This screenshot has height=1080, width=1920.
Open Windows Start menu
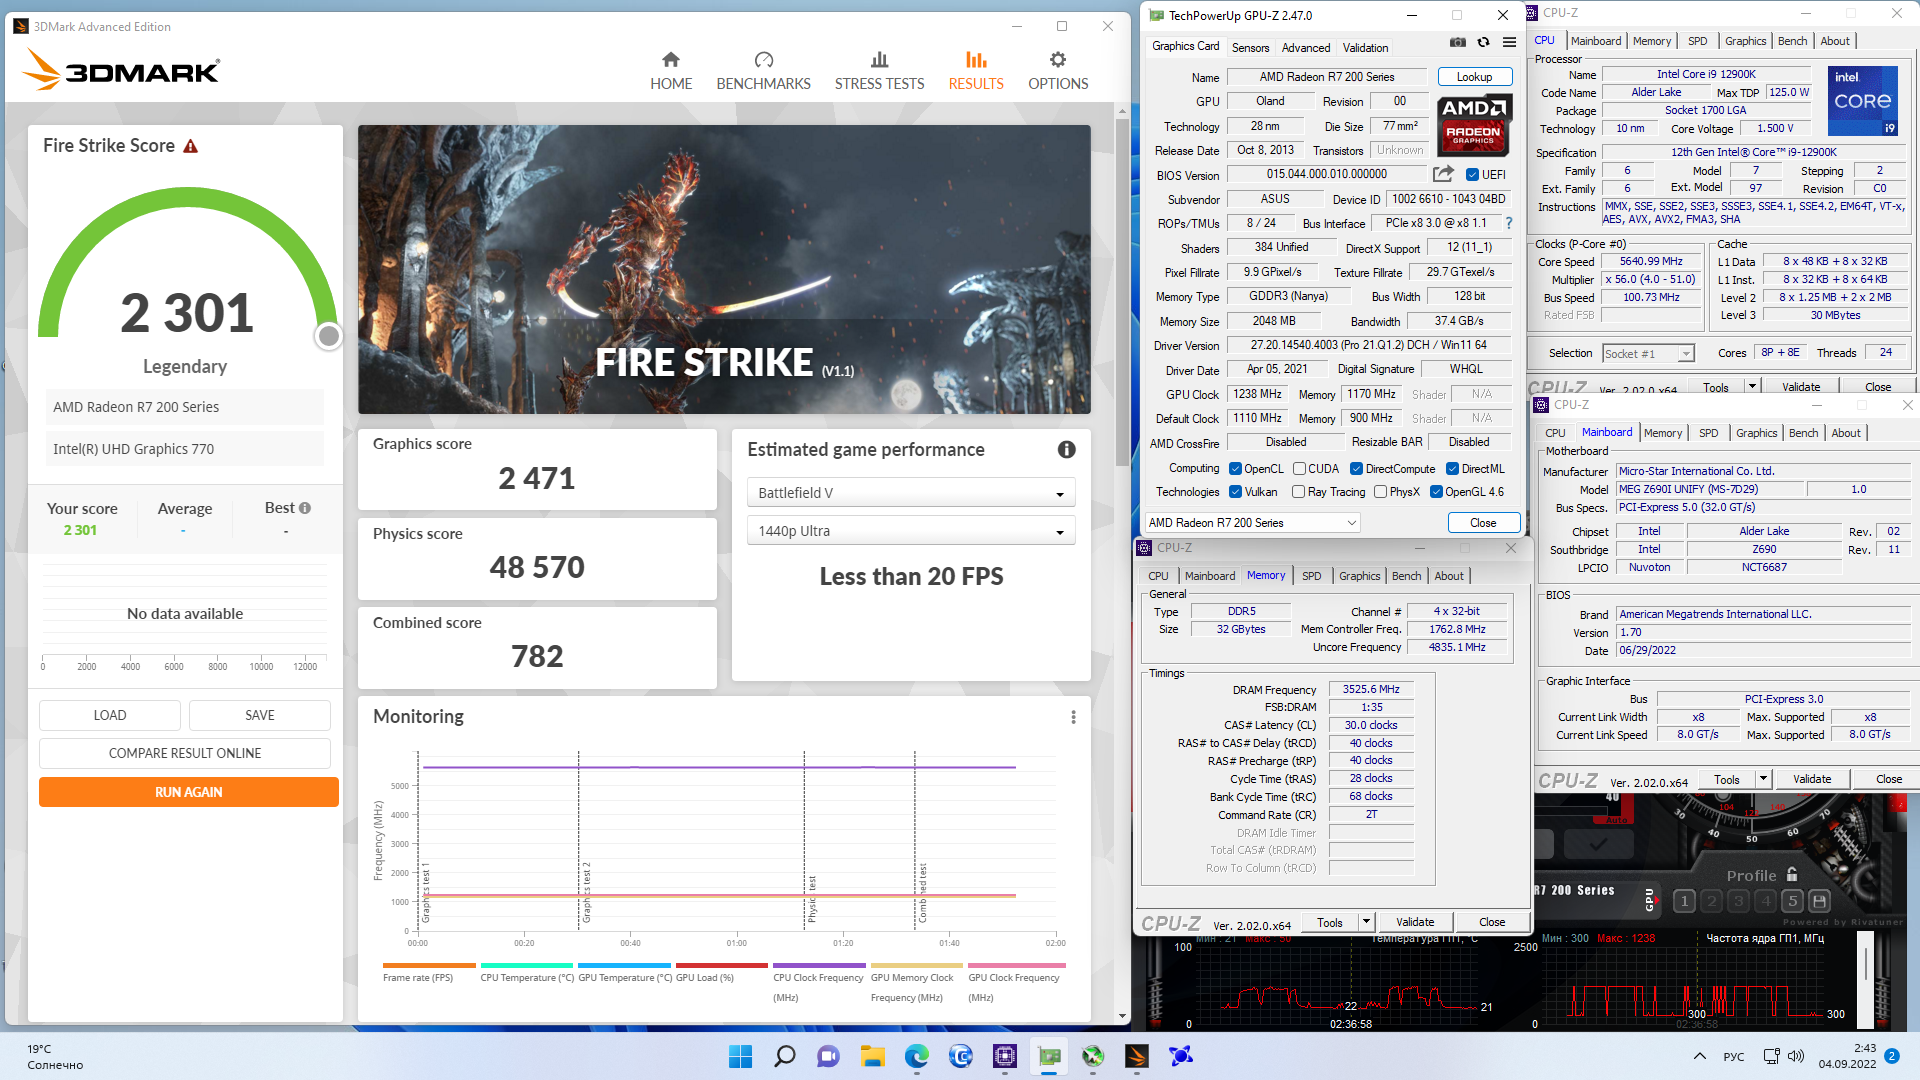[x=740, y=1056]
